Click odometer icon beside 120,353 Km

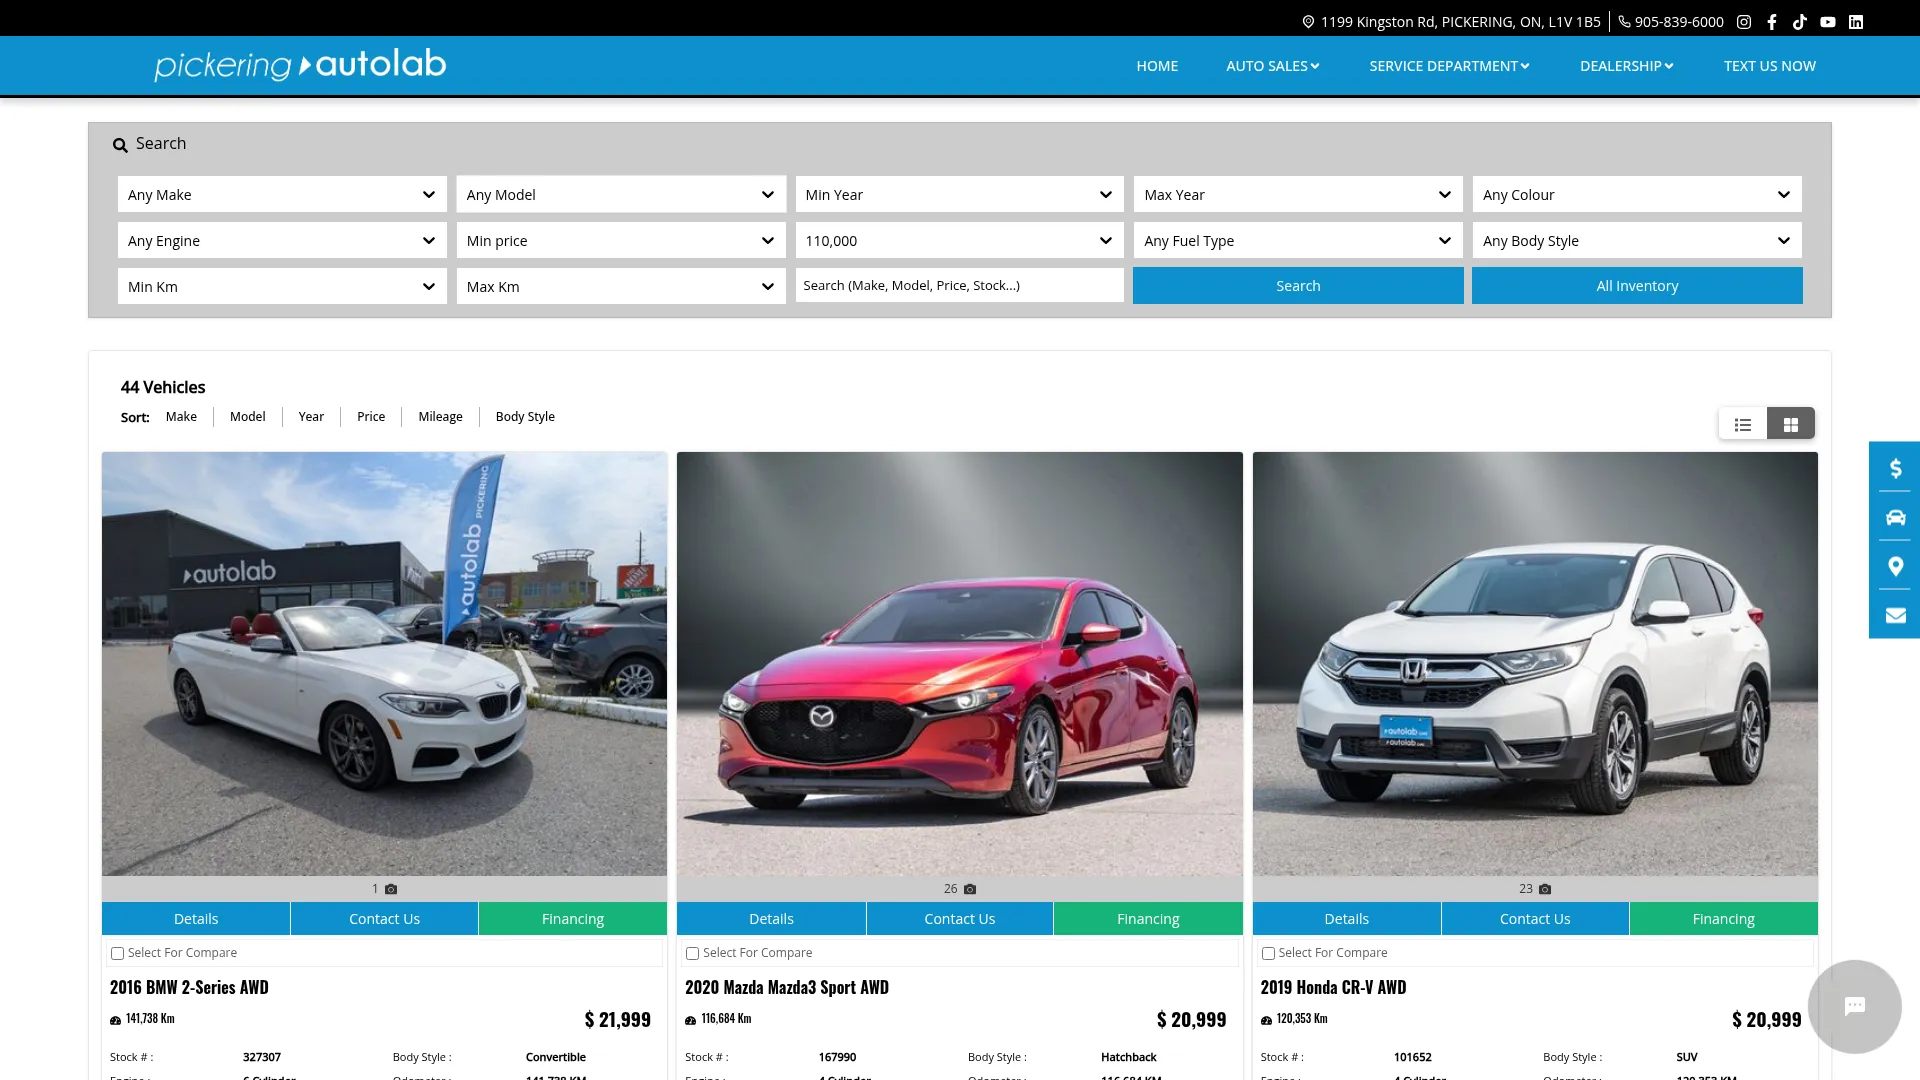[1266, 1020]
